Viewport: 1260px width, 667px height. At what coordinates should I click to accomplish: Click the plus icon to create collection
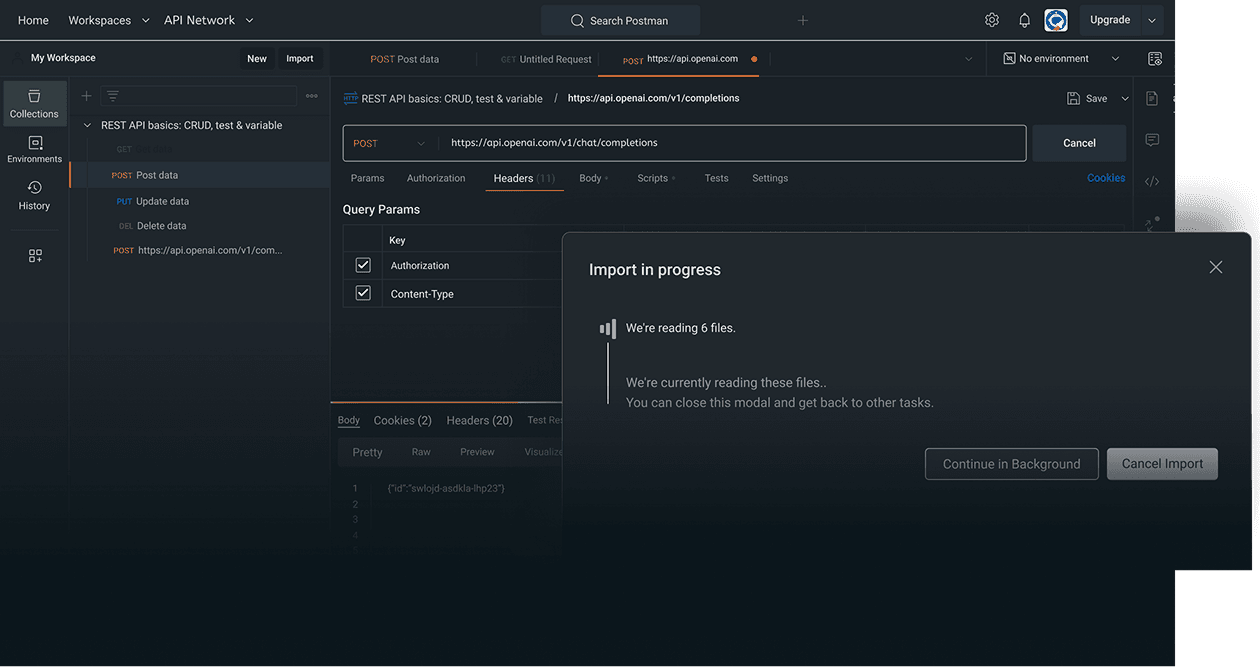86,96
